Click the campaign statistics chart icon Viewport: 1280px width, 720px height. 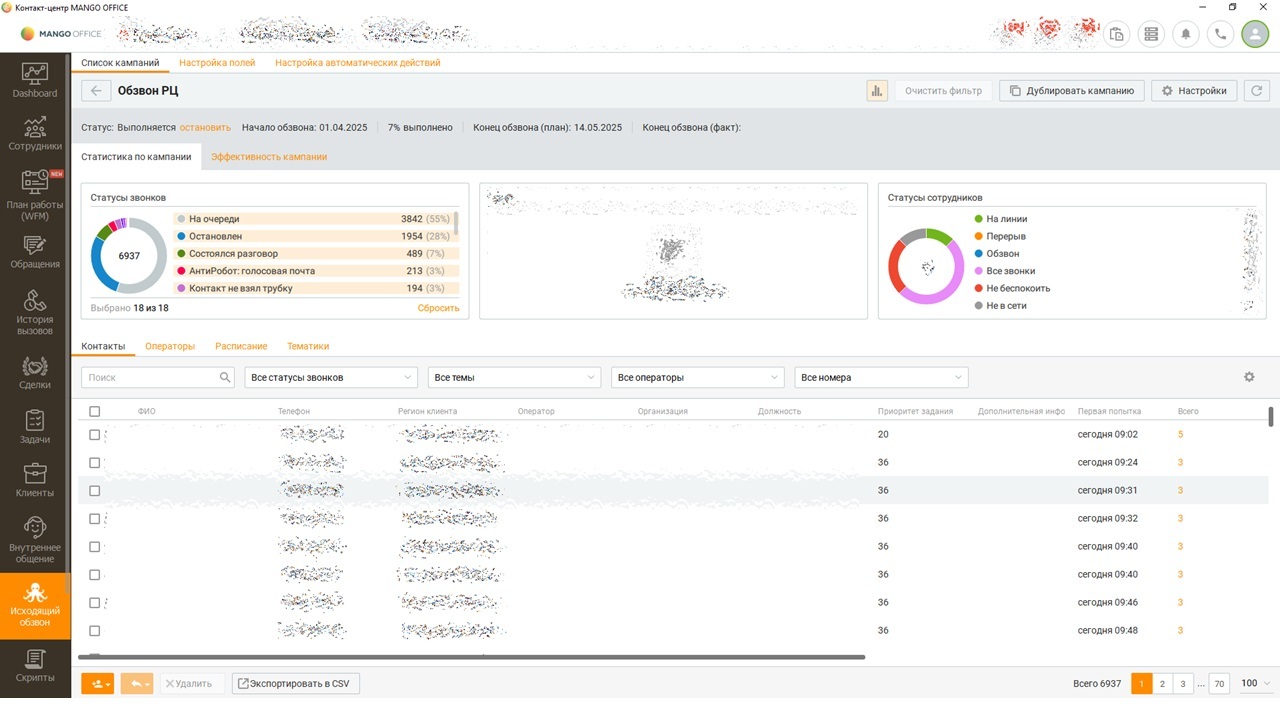pyautogui.click(x=877, y=91)
